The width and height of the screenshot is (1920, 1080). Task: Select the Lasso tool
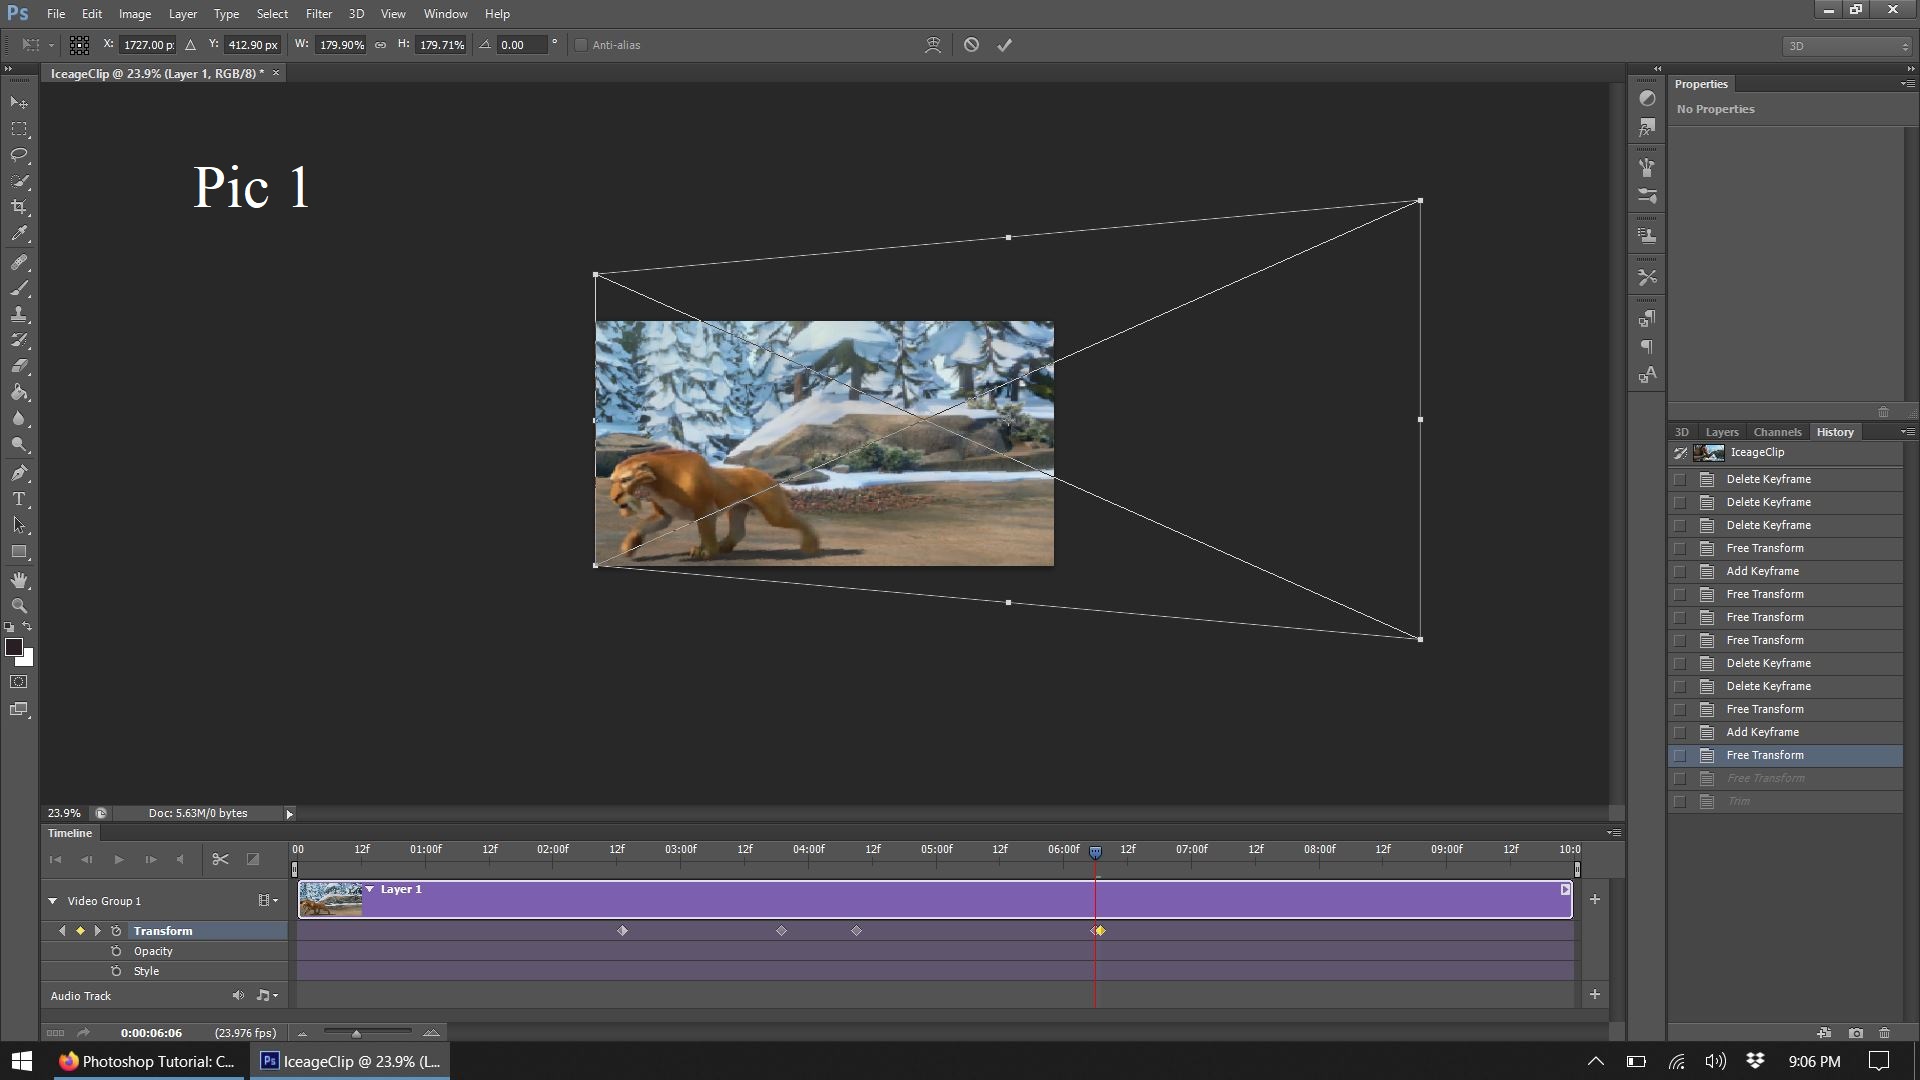click(x=18, y=155)
